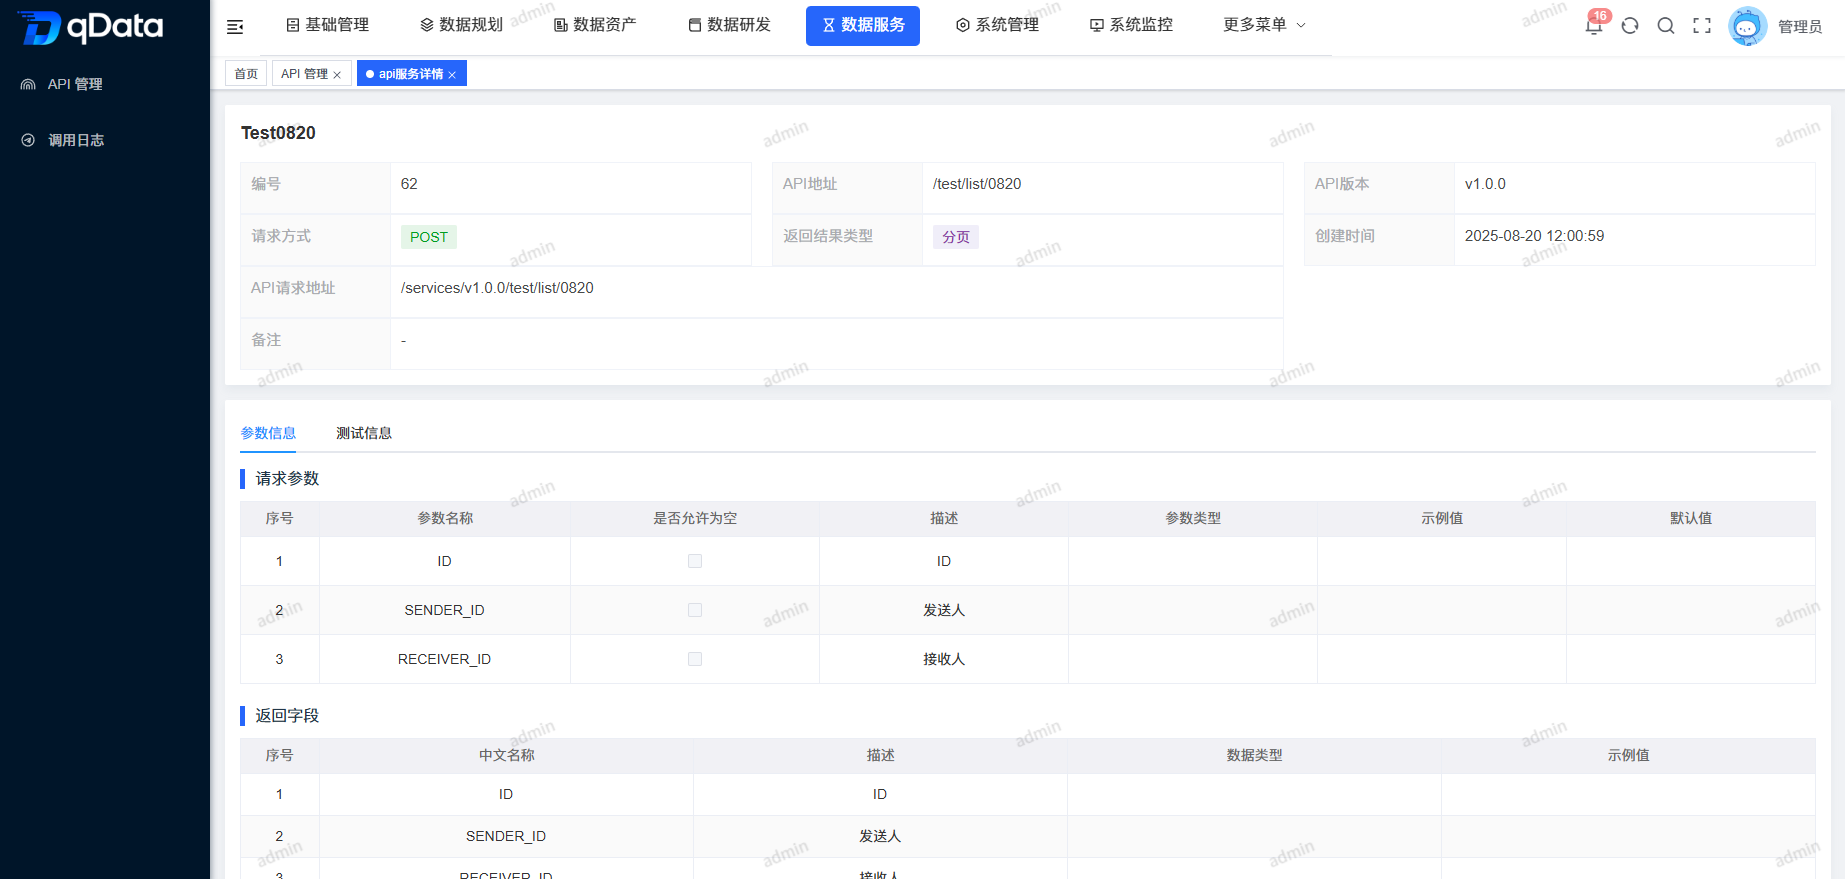This screenshot has width=1845, height=879.
Task: Click API version value v1.0.0
Action: 1485,184
